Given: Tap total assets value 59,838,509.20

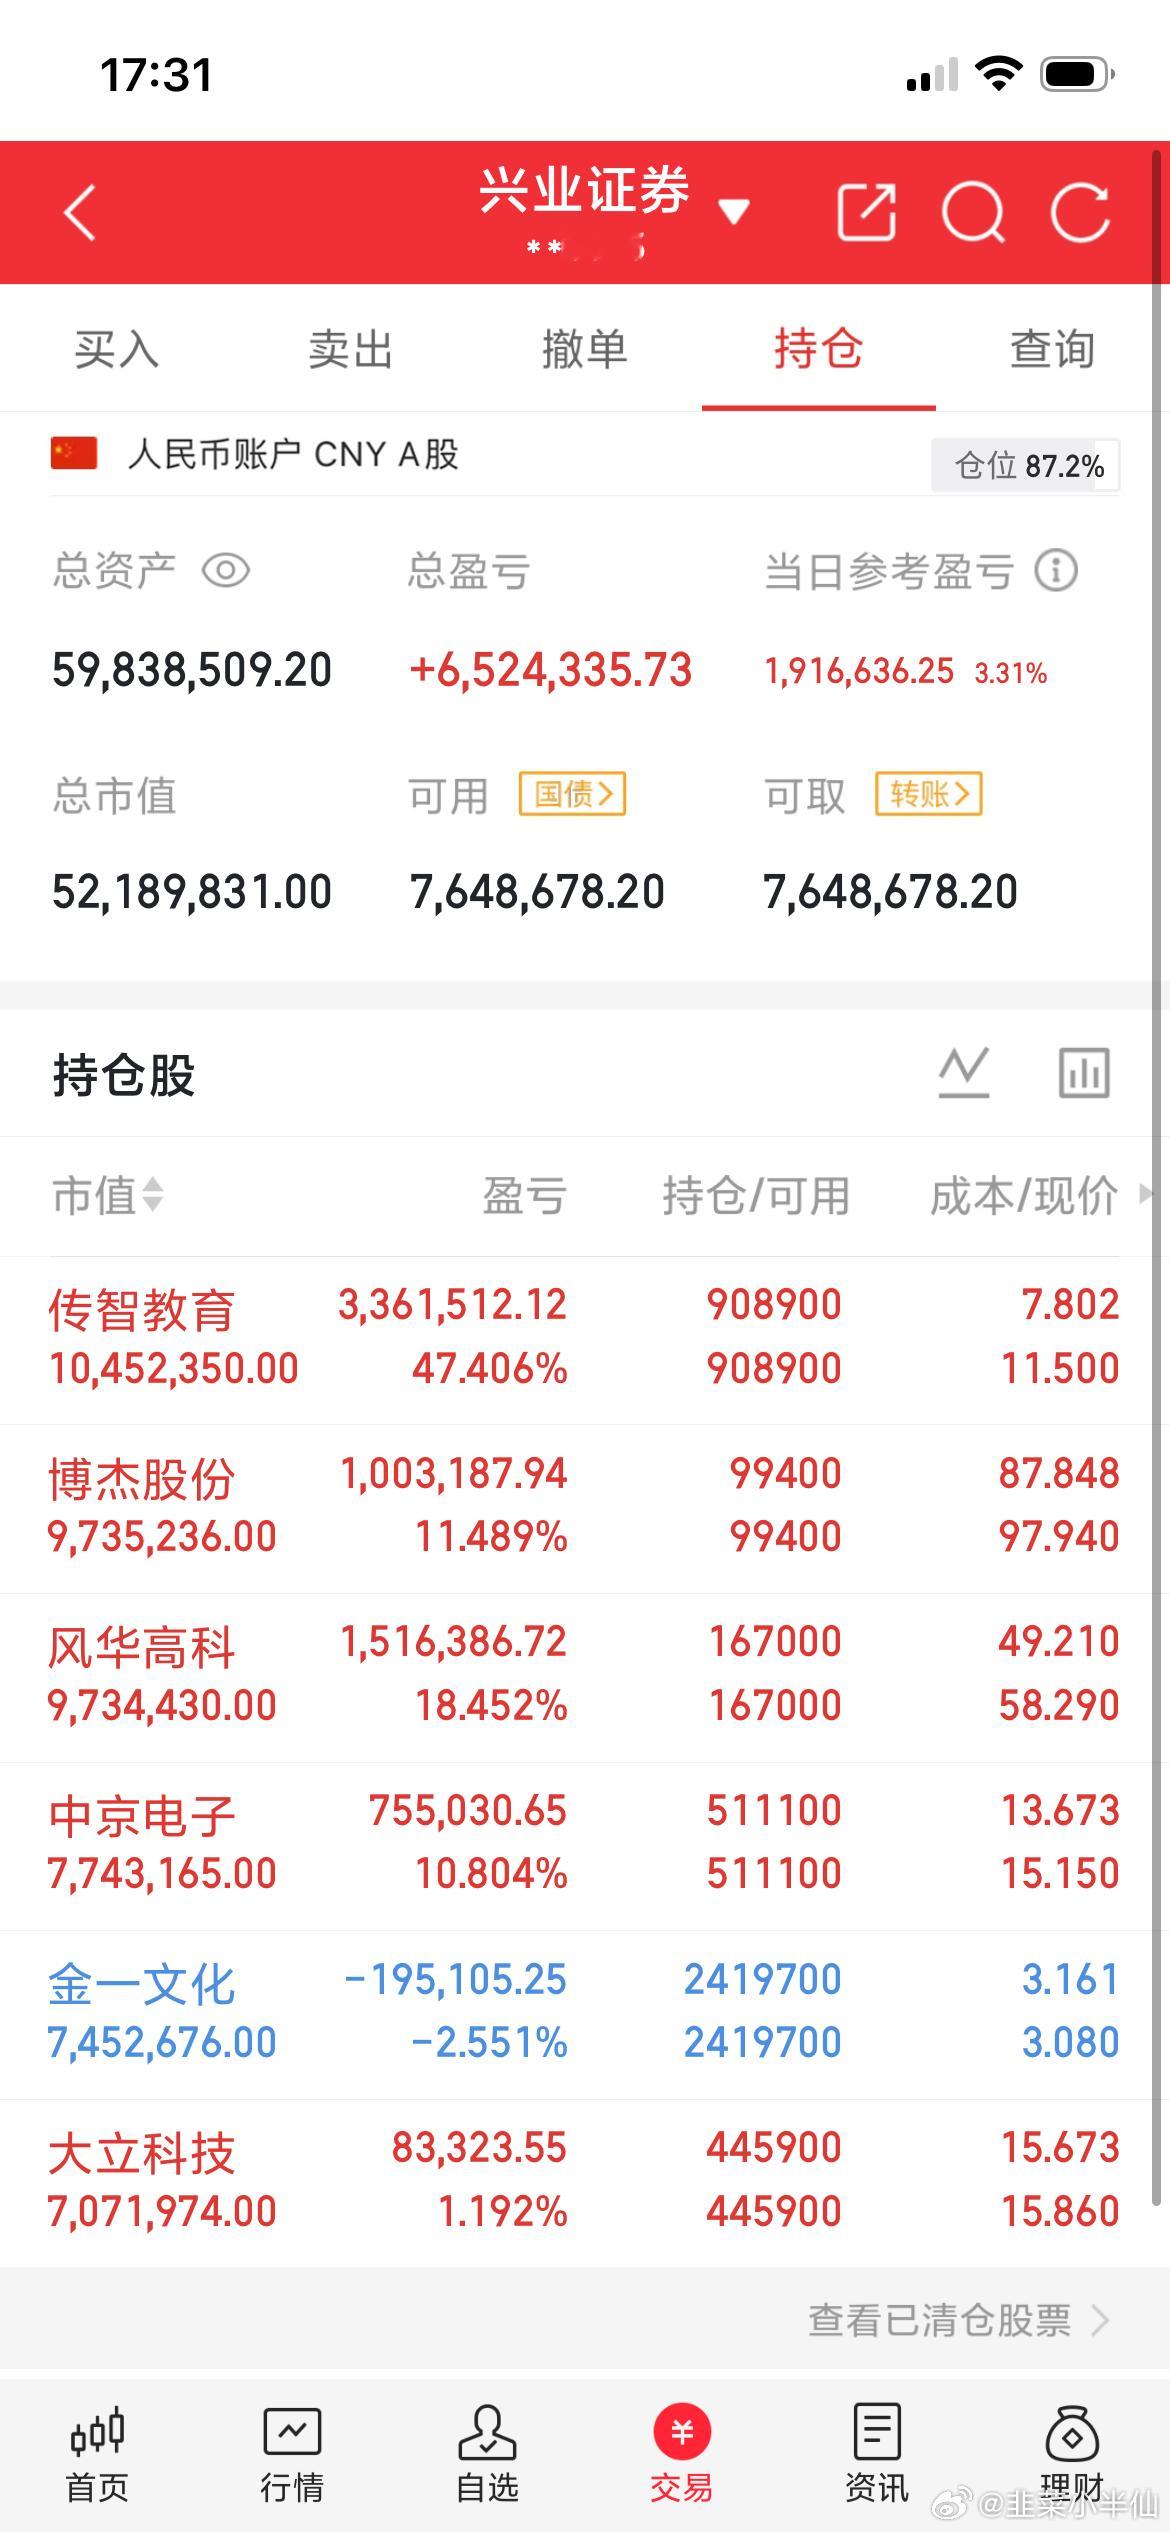Looking at the screenshot, I should (192, 670).
